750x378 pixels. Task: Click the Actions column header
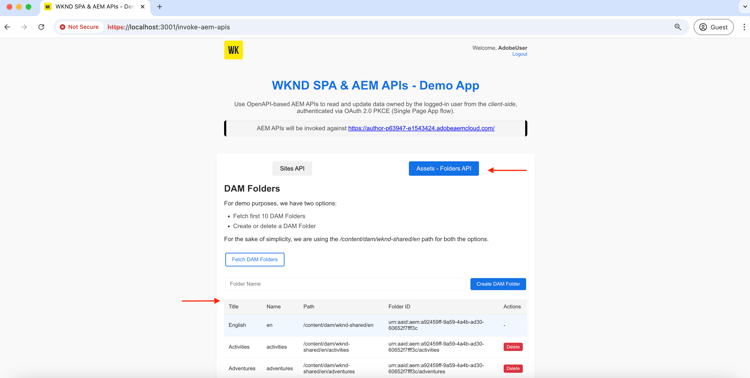click(x=512, y=307)
